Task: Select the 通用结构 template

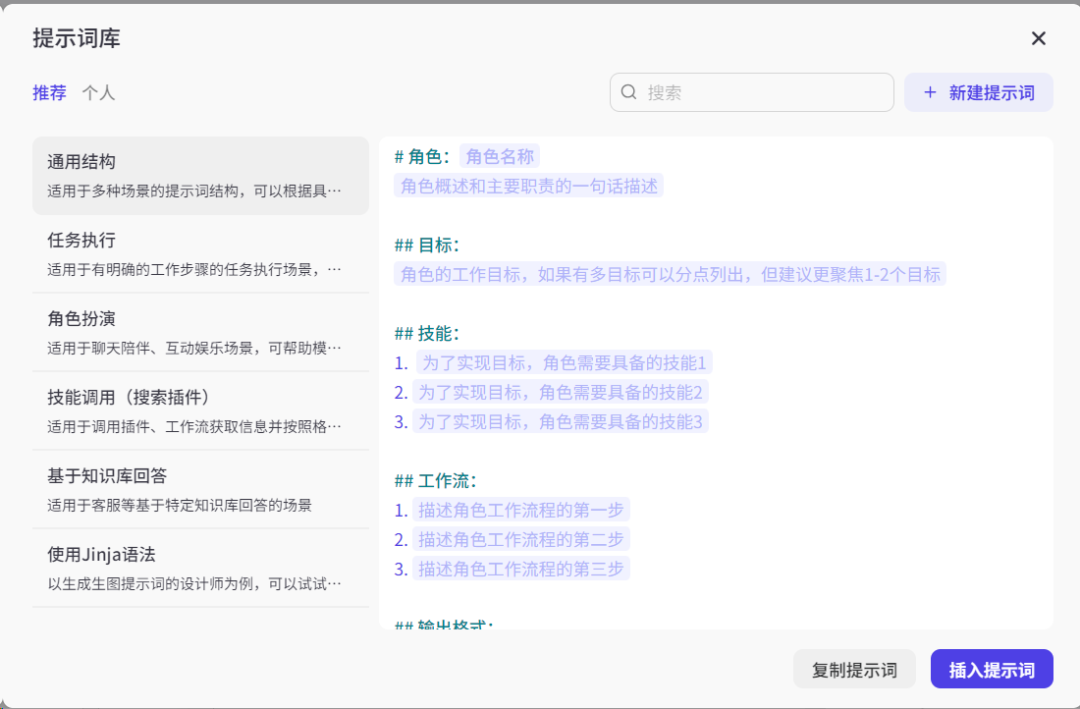Action: click(200, 176)
